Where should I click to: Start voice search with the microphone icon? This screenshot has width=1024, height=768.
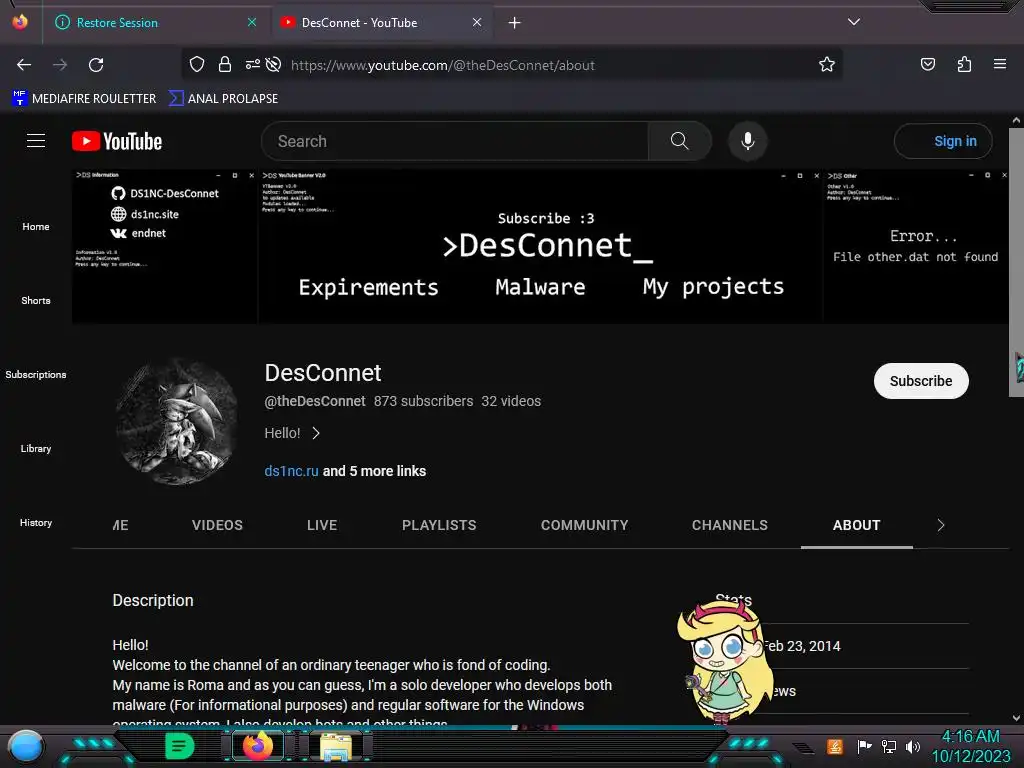pos(748,141)
